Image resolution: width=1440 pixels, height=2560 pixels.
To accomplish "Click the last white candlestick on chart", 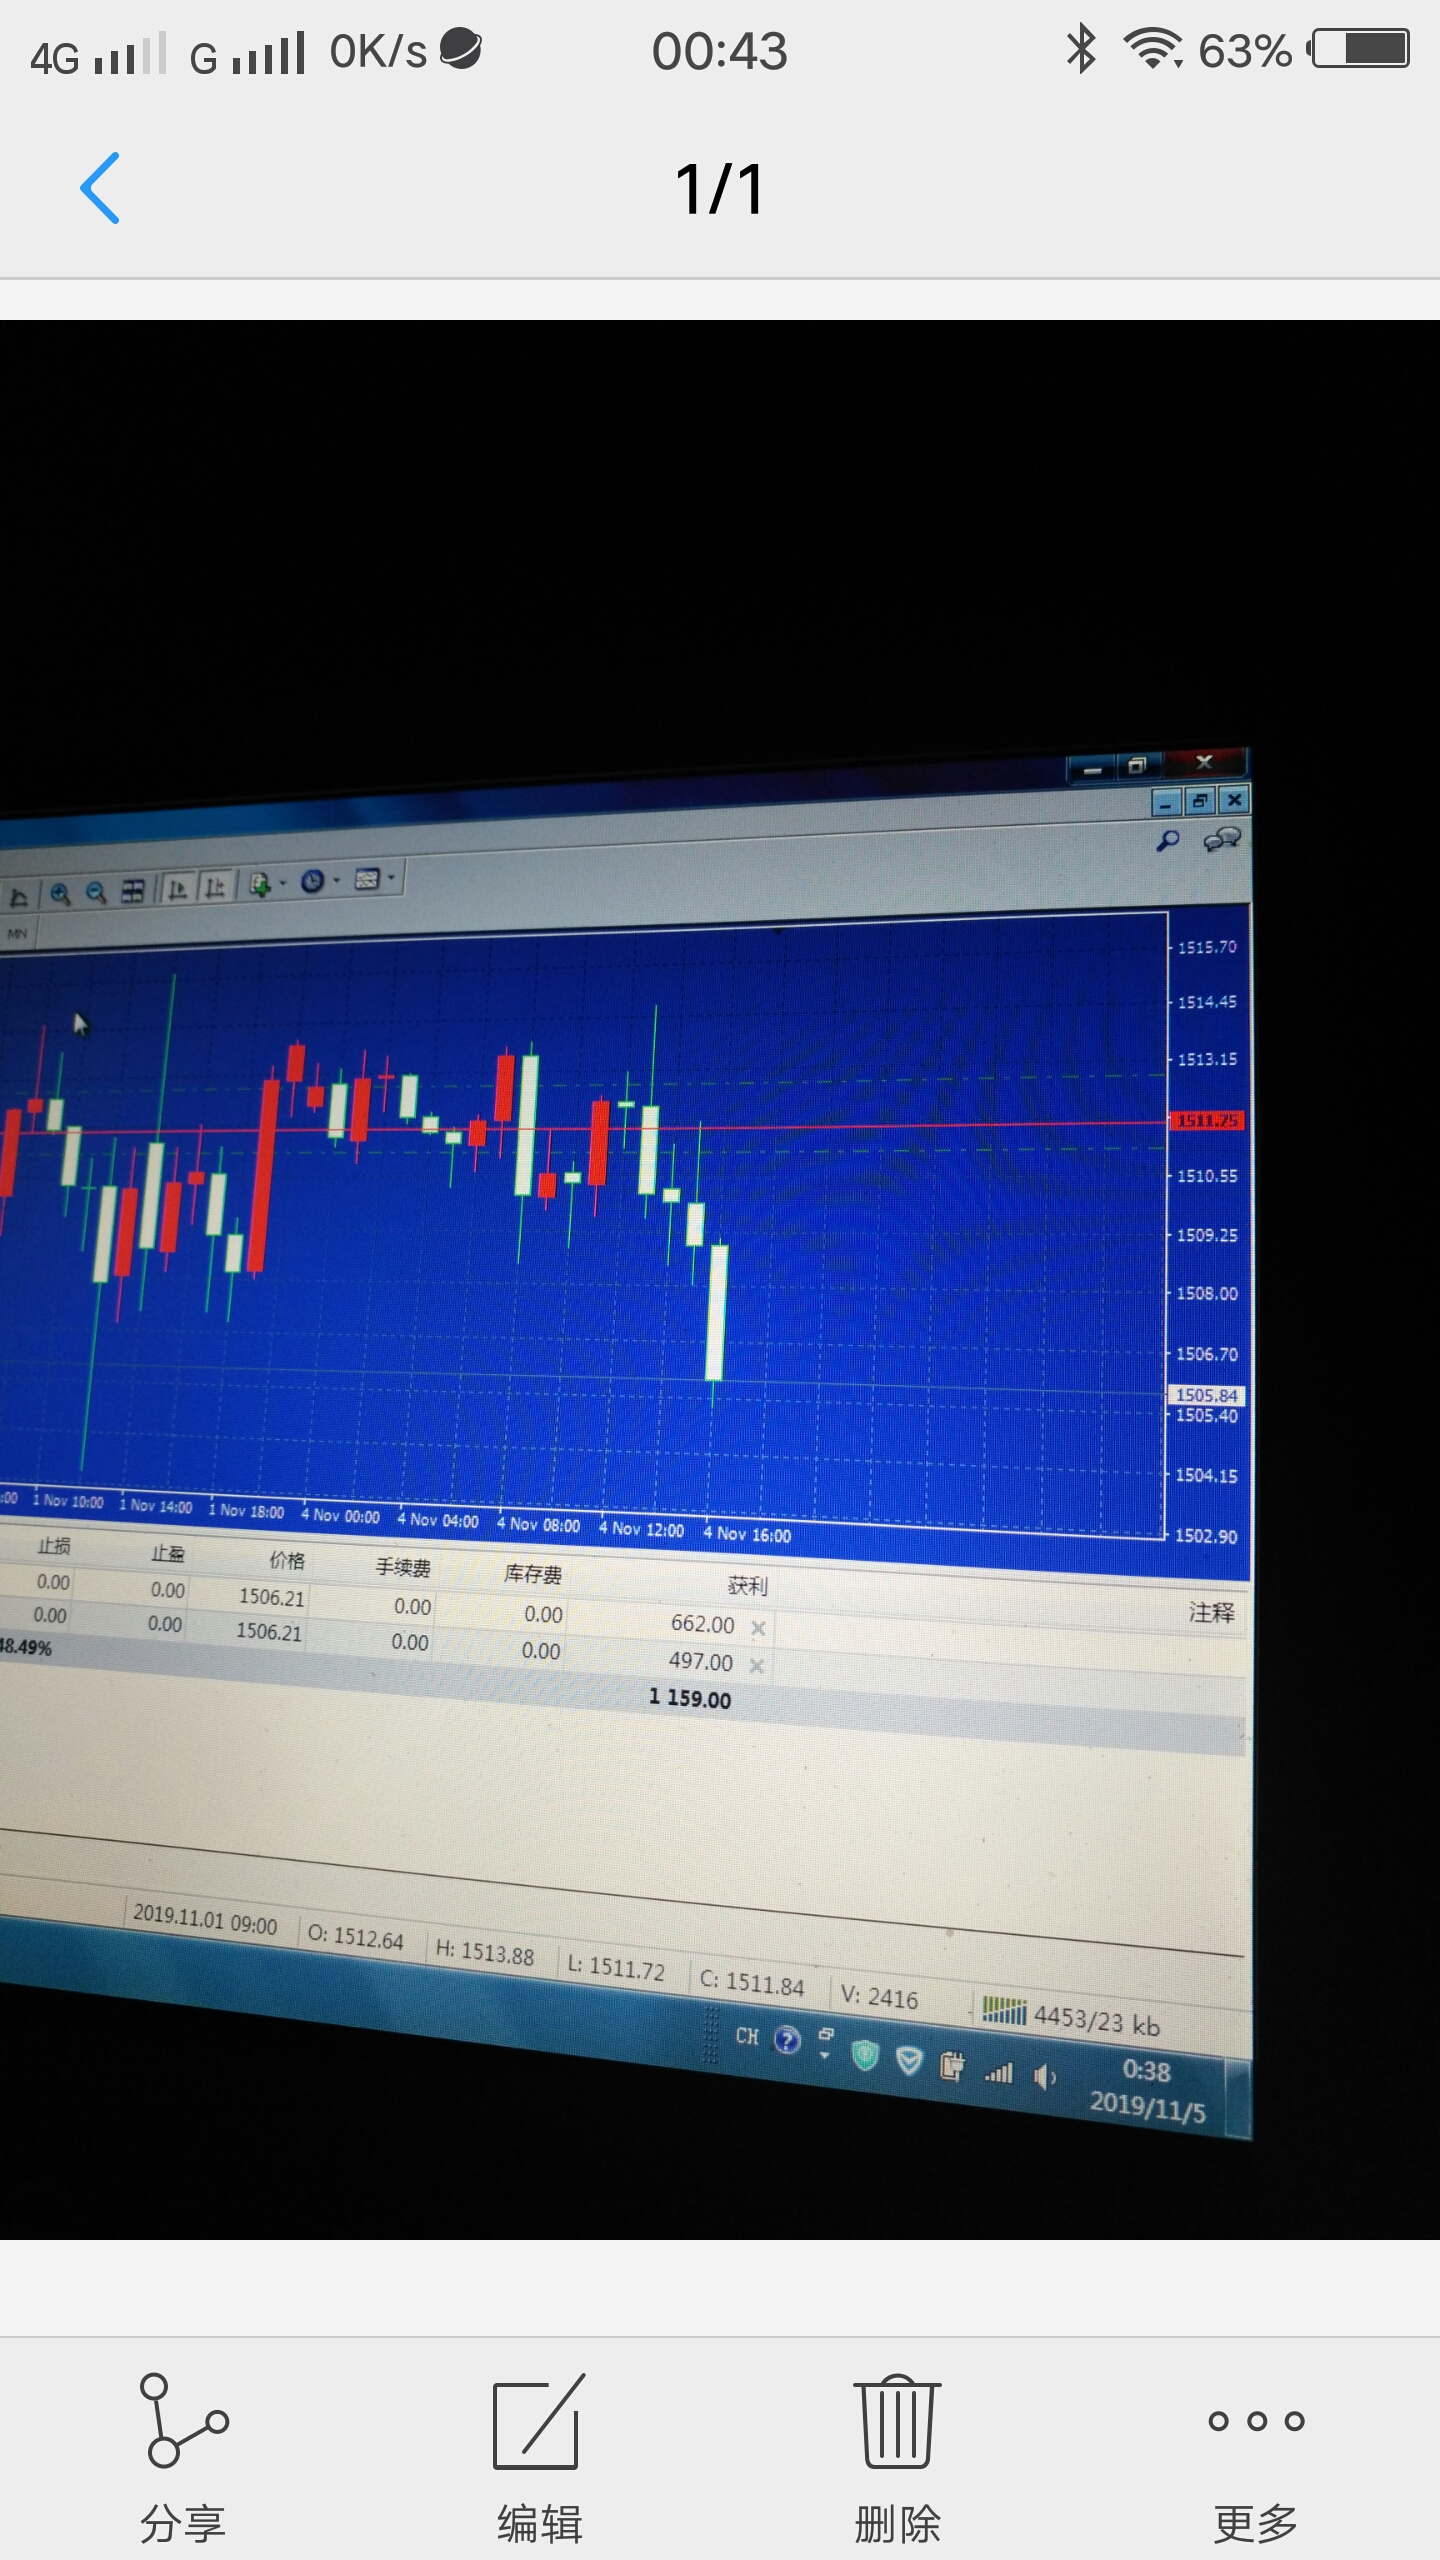I will pos(717,1312).
